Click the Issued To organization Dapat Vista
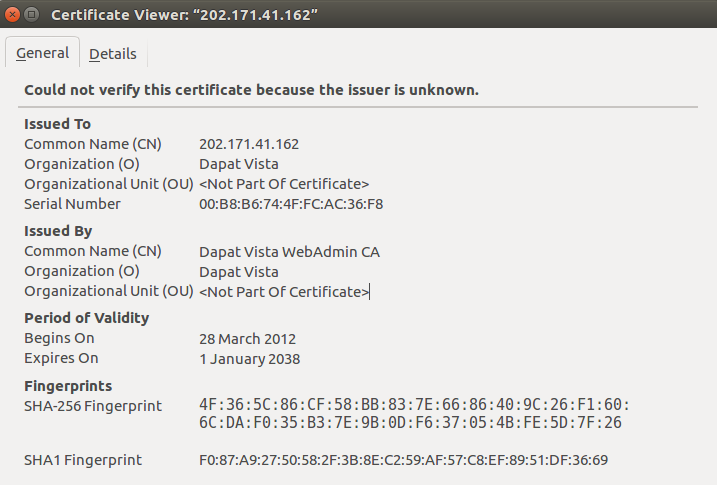Image resolution: width=717 pixels, height=485 pixels. [x=238, y=164]
